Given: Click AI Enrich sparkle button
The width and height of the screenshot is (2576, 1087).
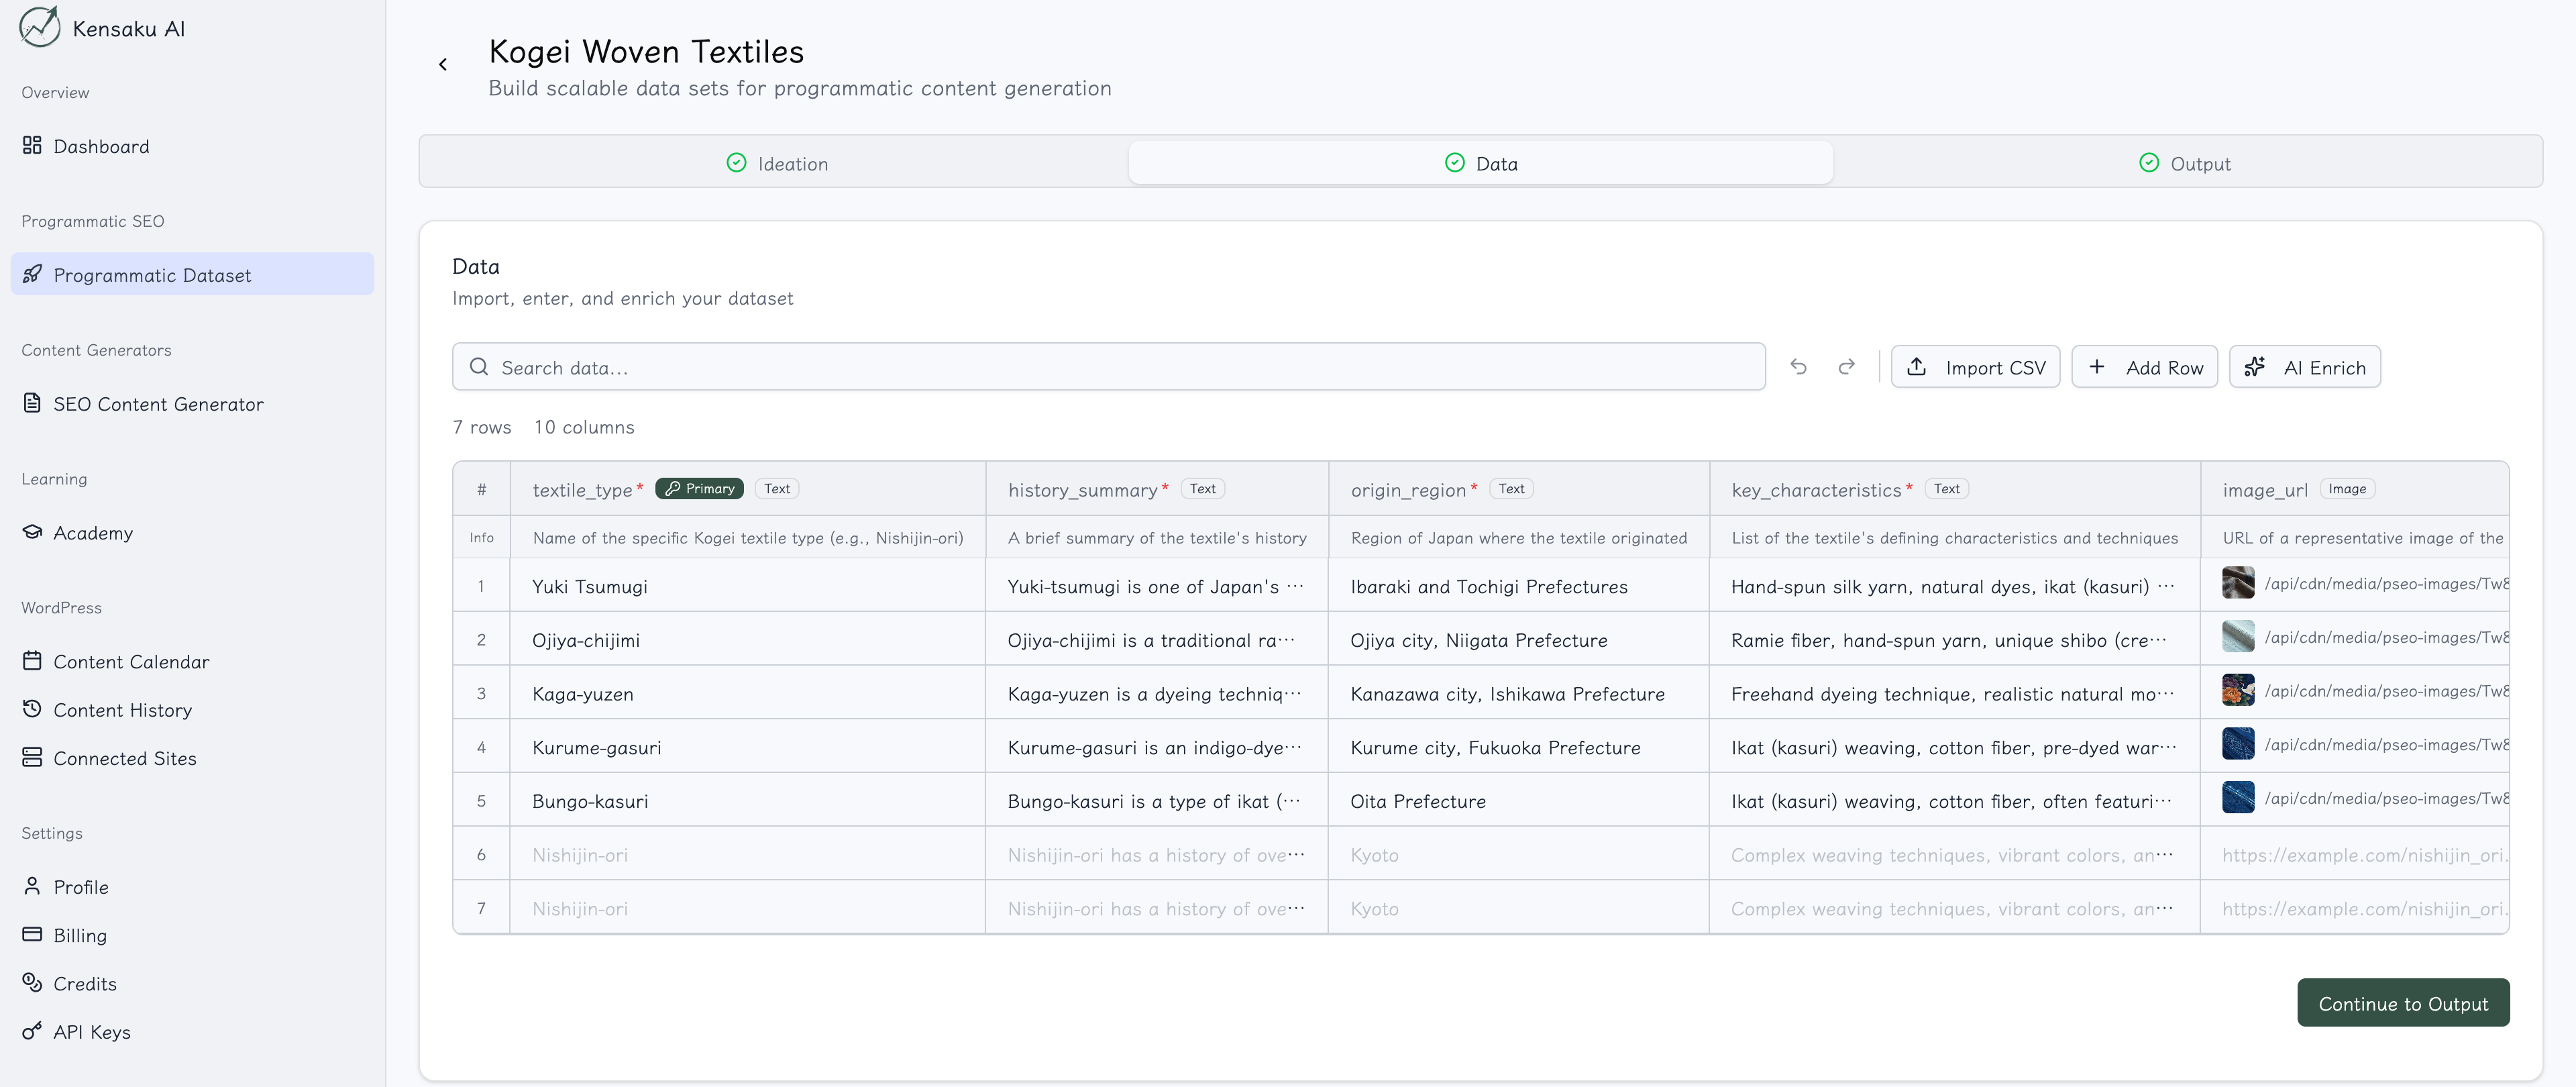Looking at the screenshot, I should [2304, 367].
